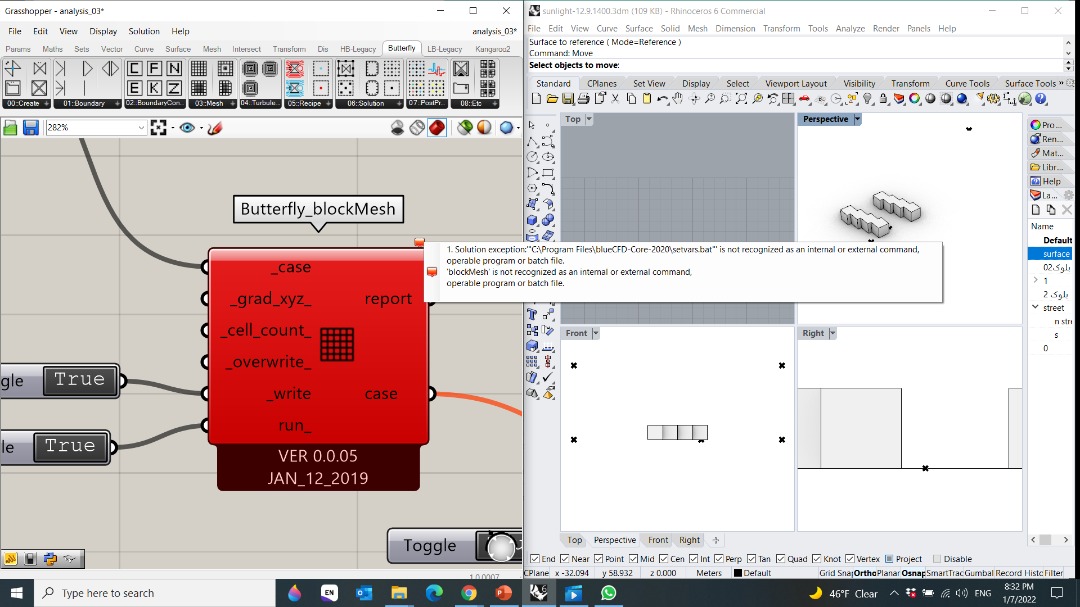Click the Grasshopper save file icon
Viewport: 1080px width, 607px height.
[30, 127]
